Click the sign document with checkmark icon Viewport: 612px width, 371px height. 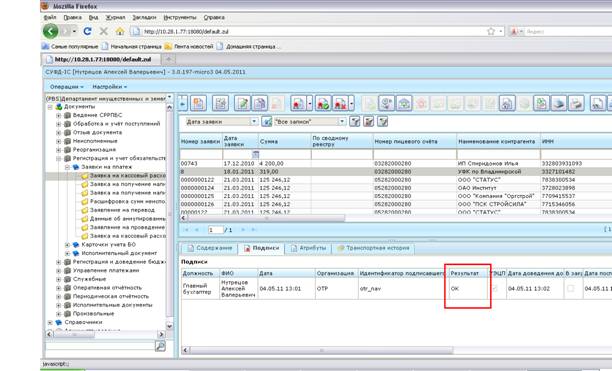323,103
